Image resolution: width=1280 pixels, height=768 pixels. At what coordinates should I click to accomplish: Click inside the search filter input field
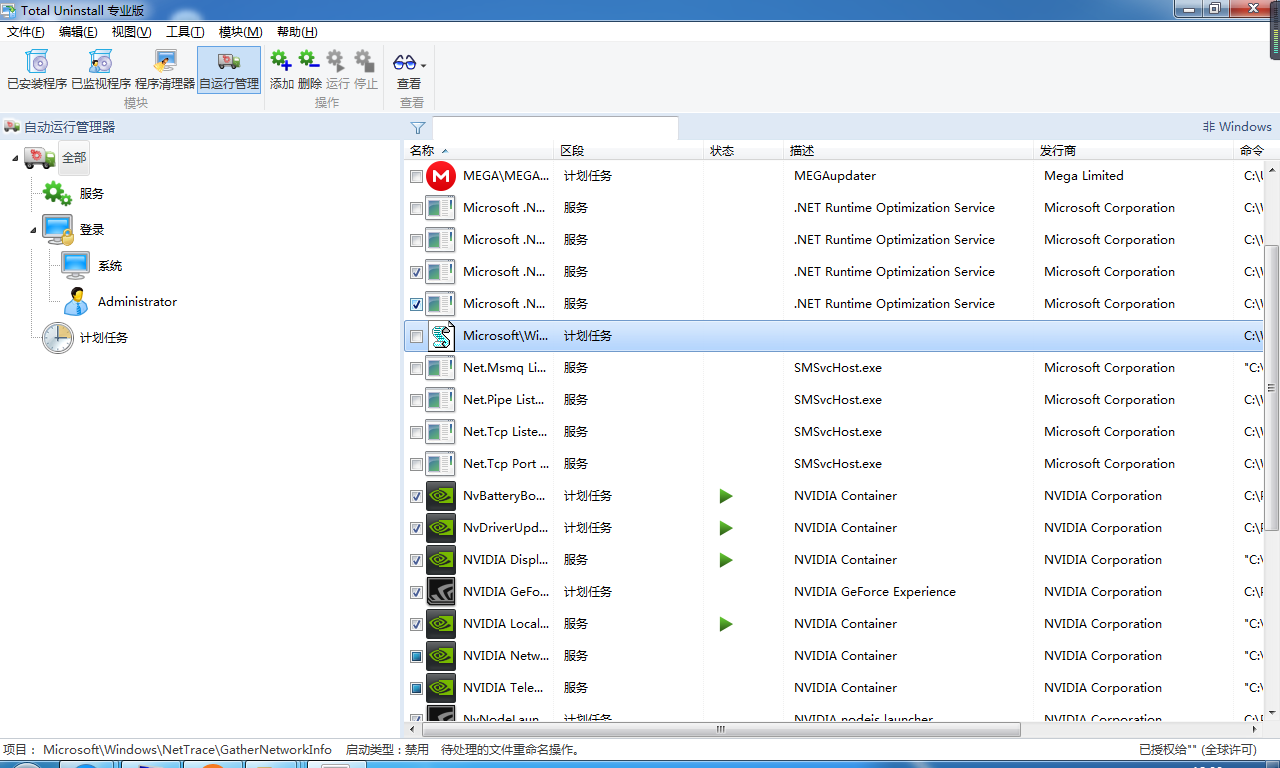coord(555,127)
